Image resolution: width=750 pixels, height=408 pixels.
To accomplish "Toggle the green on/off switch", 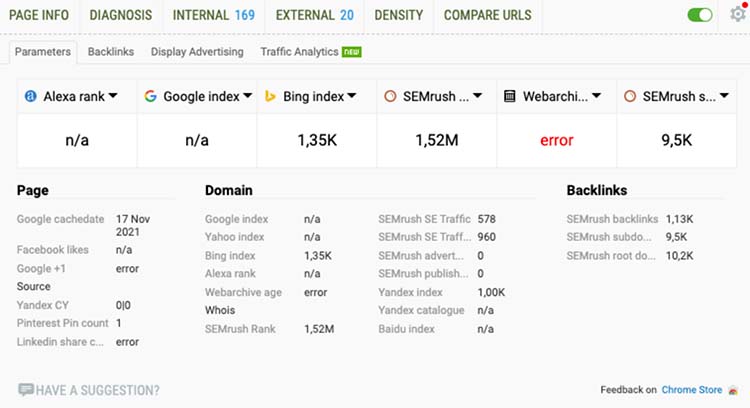I will (x=700, y=15).
